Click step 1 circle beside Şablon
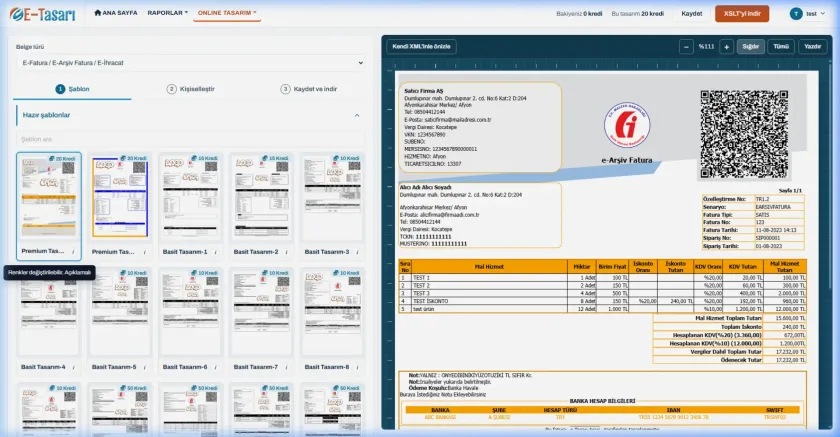Screen dimensions: 840x437 click(60, 89)
